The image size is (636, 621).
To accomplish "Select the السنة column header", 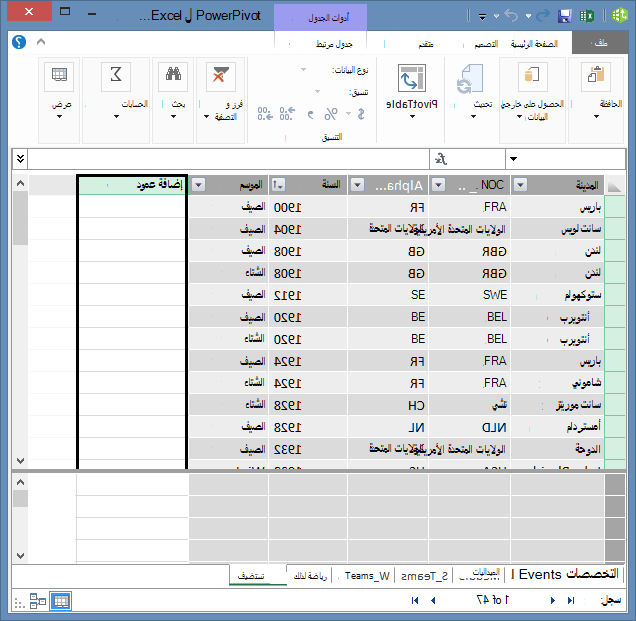I will [308, 185].
